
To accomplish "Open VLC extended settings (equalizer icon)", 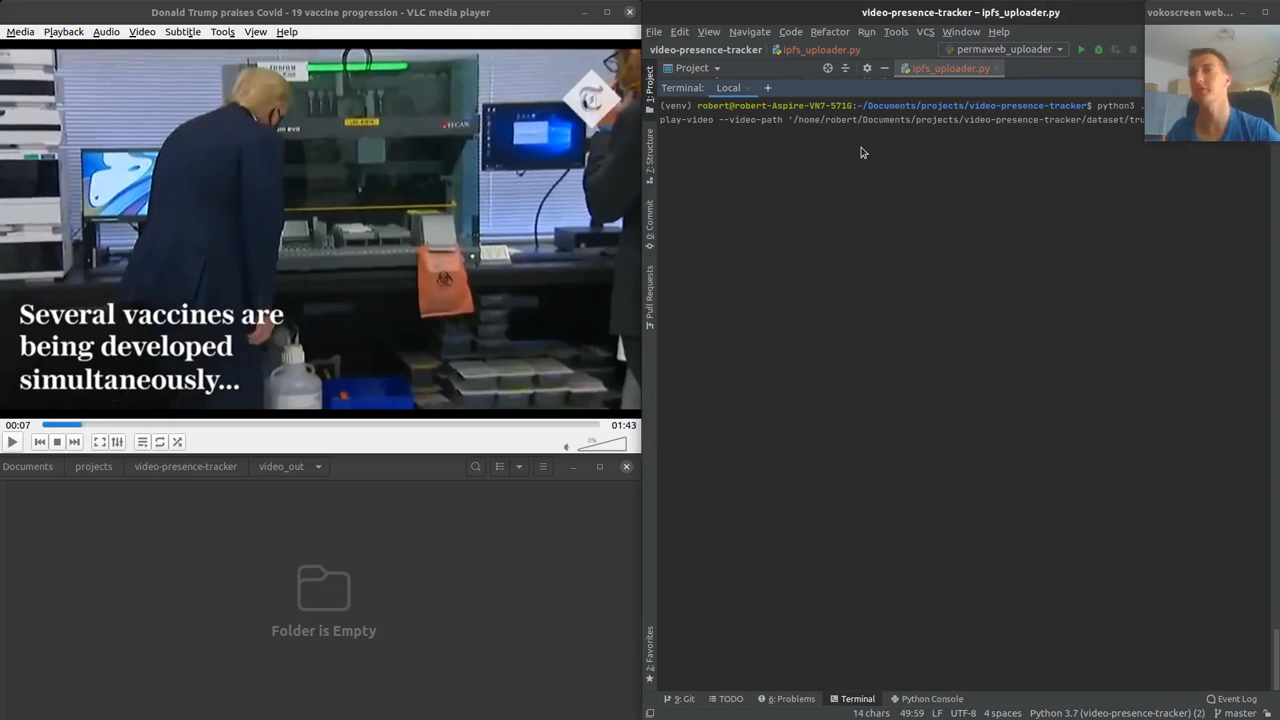I will pyautogui.click(x=117, y=442).
